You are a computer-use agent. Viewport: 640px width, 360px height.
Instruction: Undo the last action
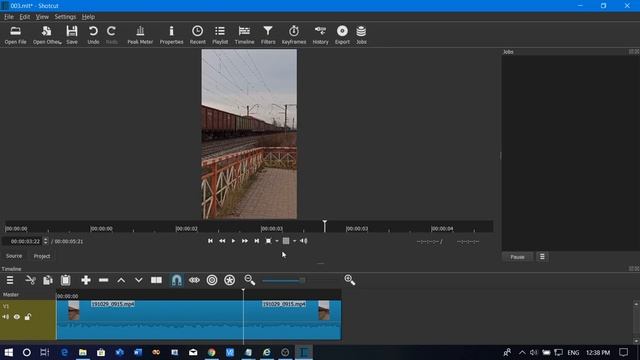click(x=93, y=35)
